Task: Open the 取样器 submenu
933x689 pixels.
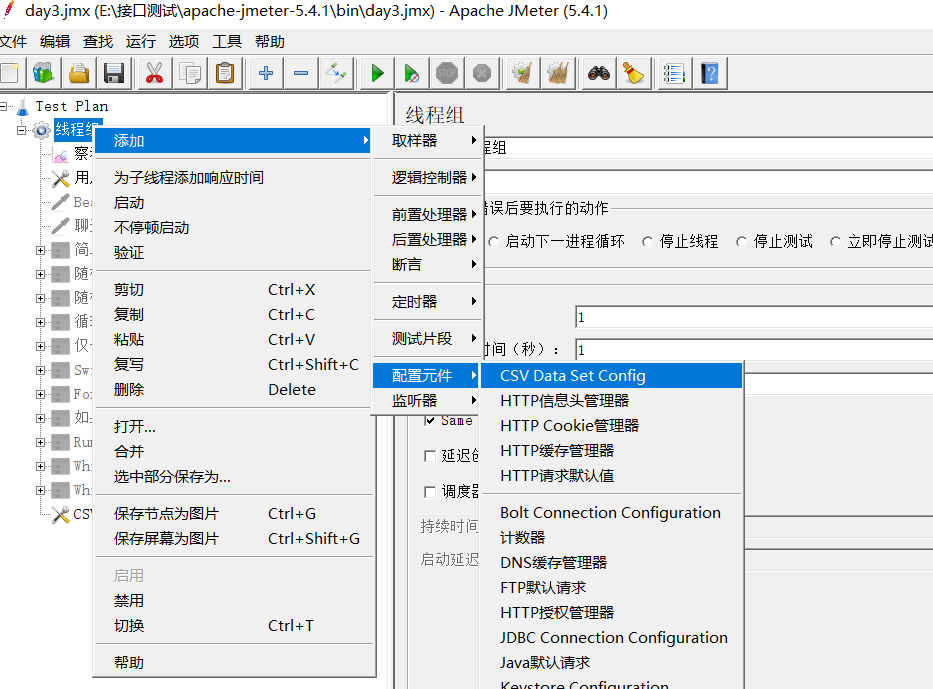Action: tap(428, 141)
